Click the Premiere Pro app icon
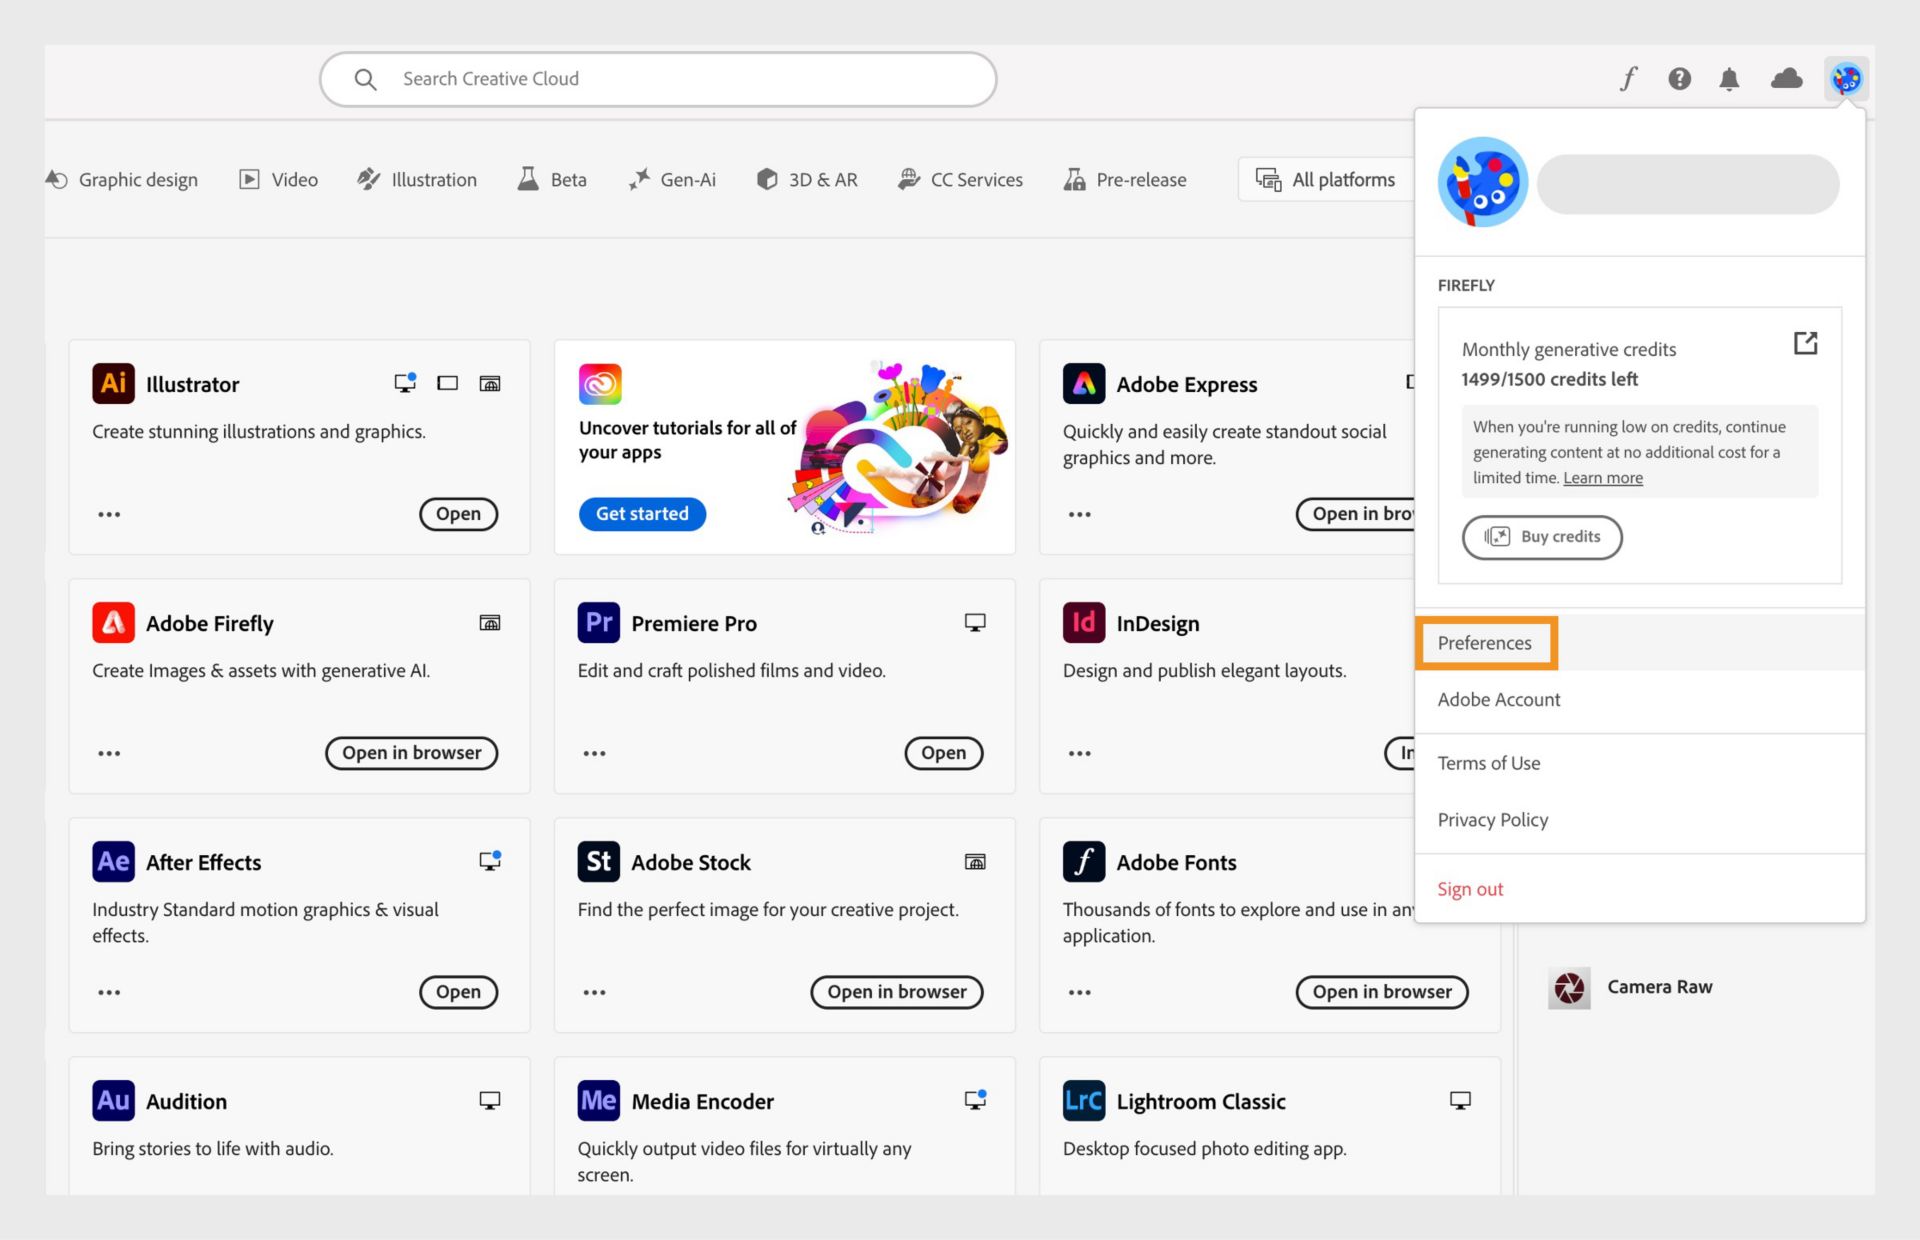This screenshot has height=1240, width=1920. [x=599, y=621]
